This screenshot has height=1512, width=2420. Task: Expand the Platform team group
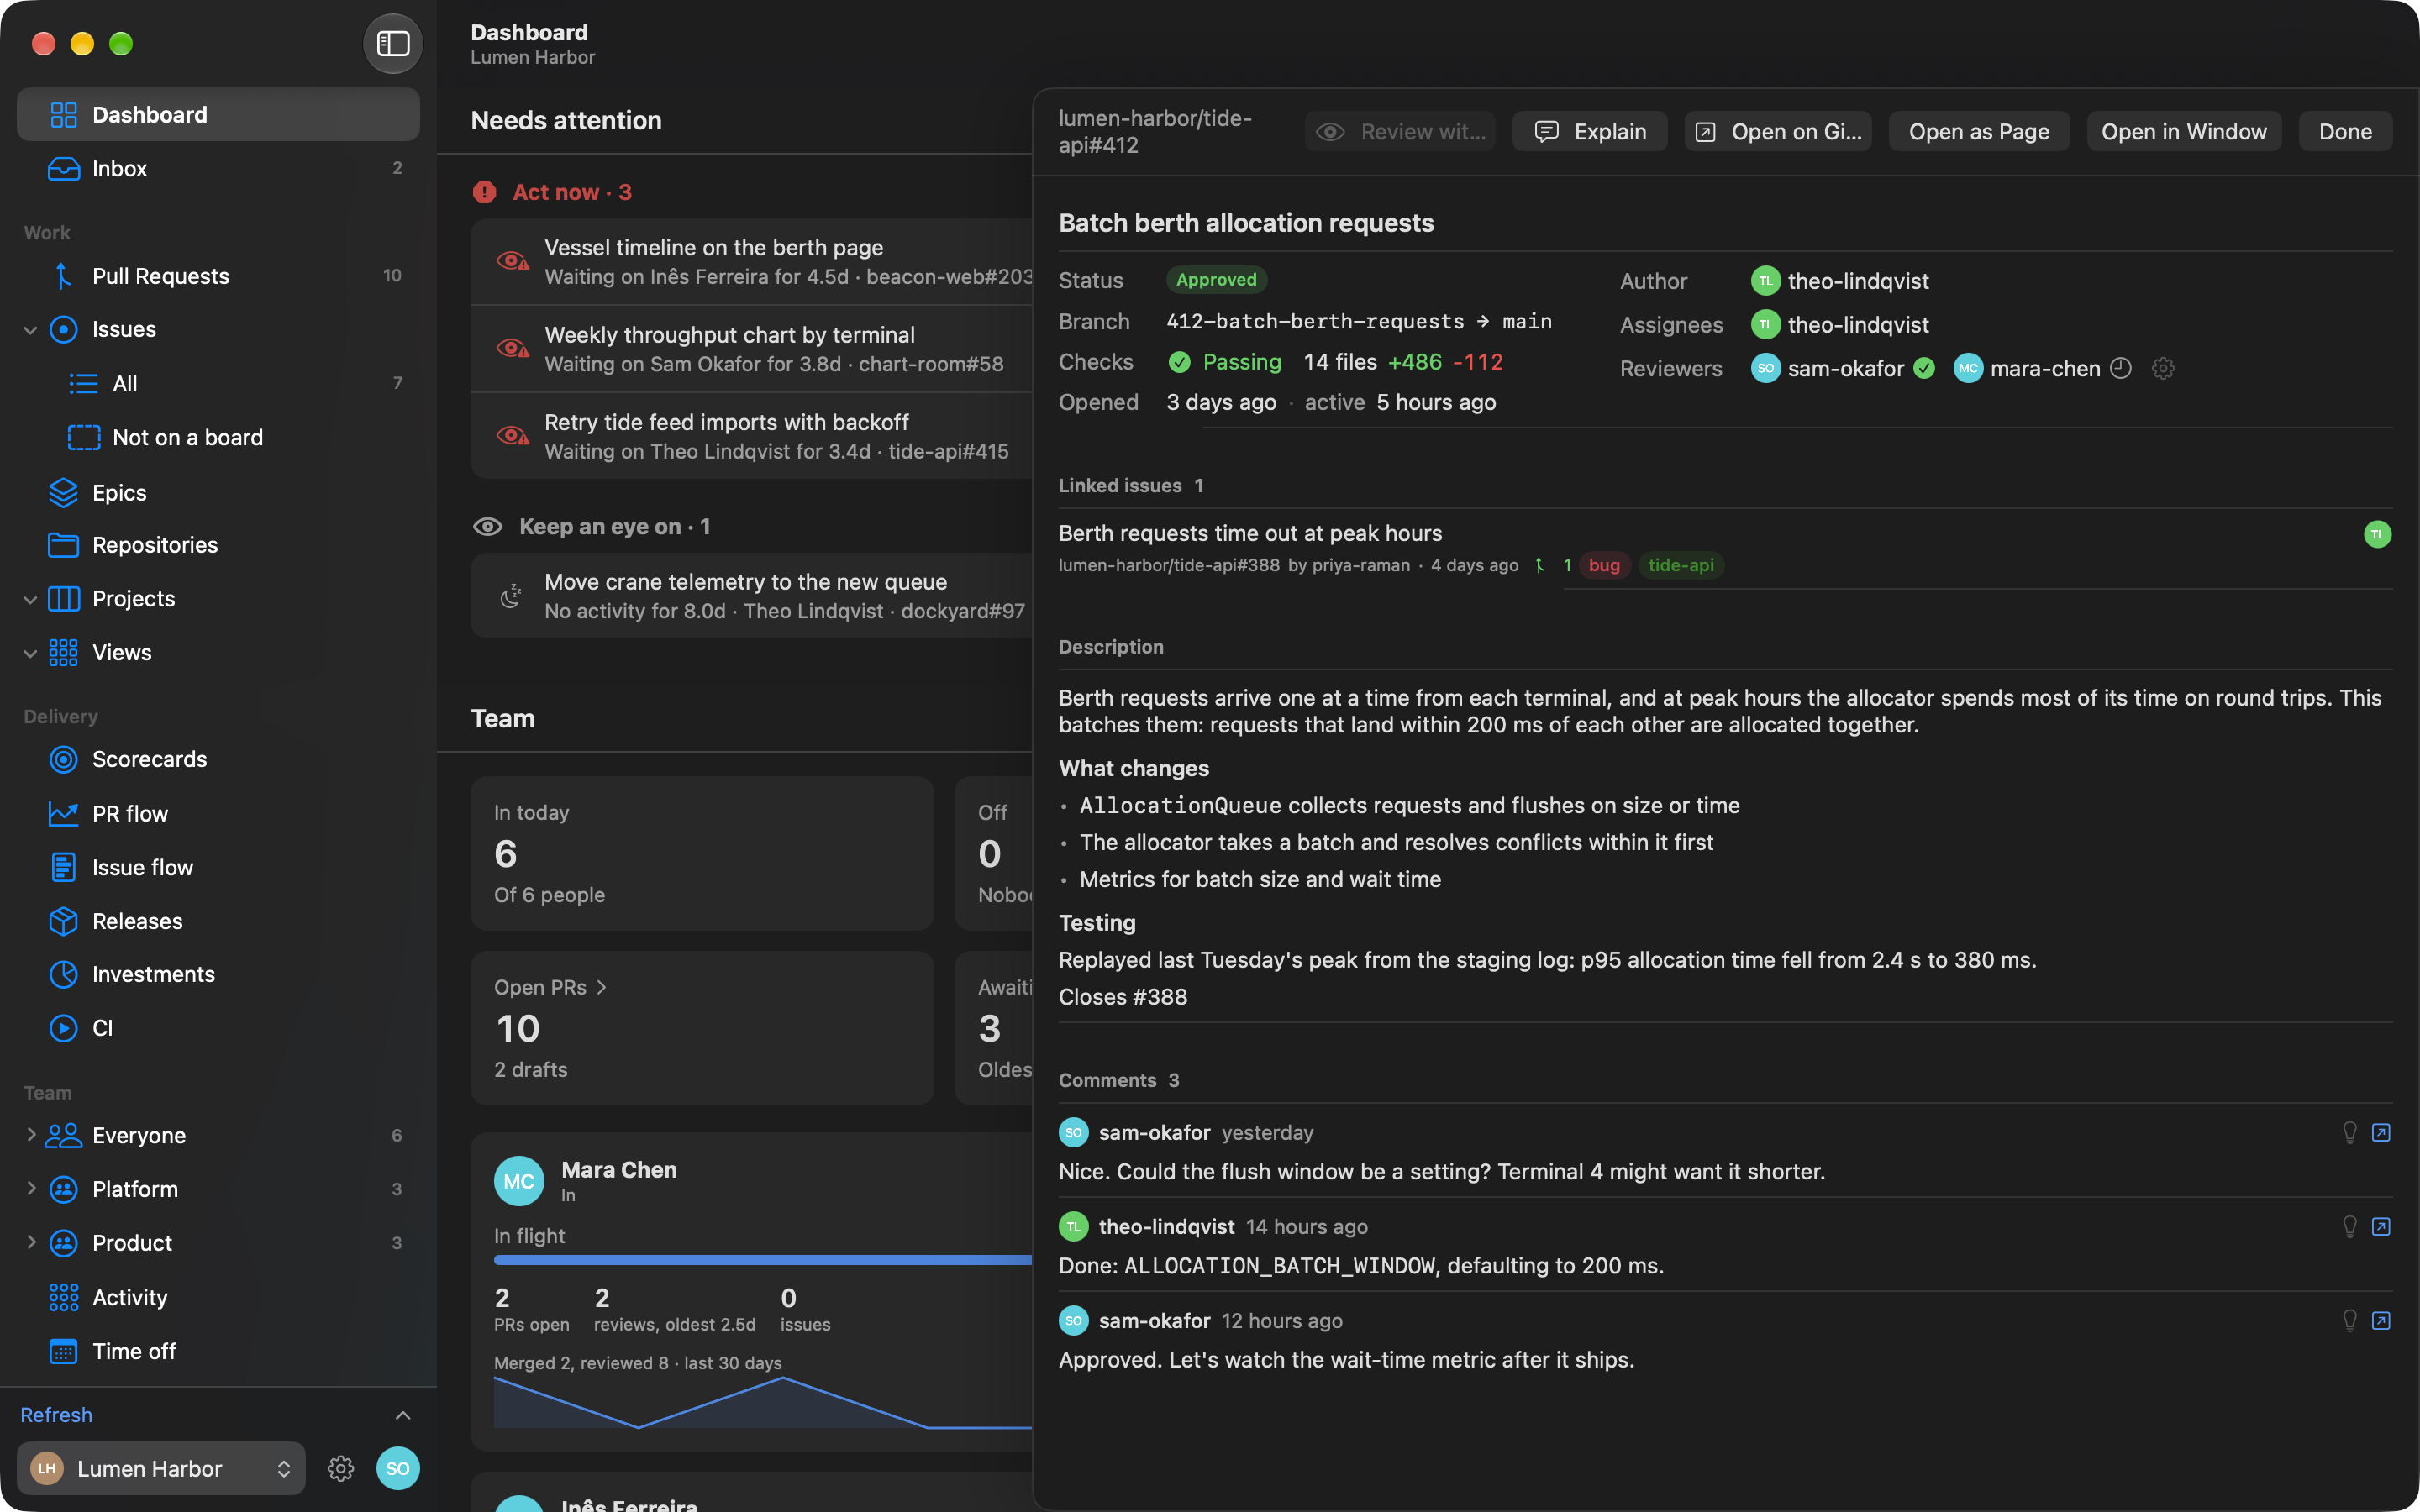click(30, 1188)
